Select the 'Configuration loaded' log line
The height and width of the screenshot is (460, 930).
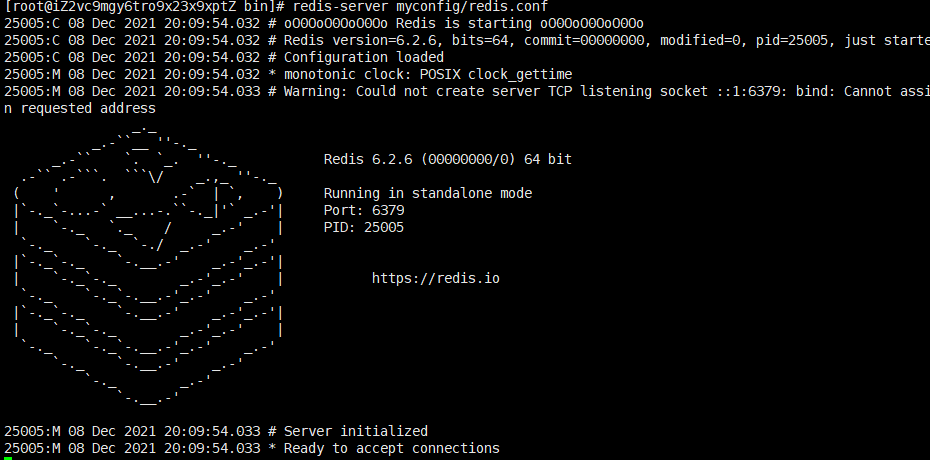(224, 58)
